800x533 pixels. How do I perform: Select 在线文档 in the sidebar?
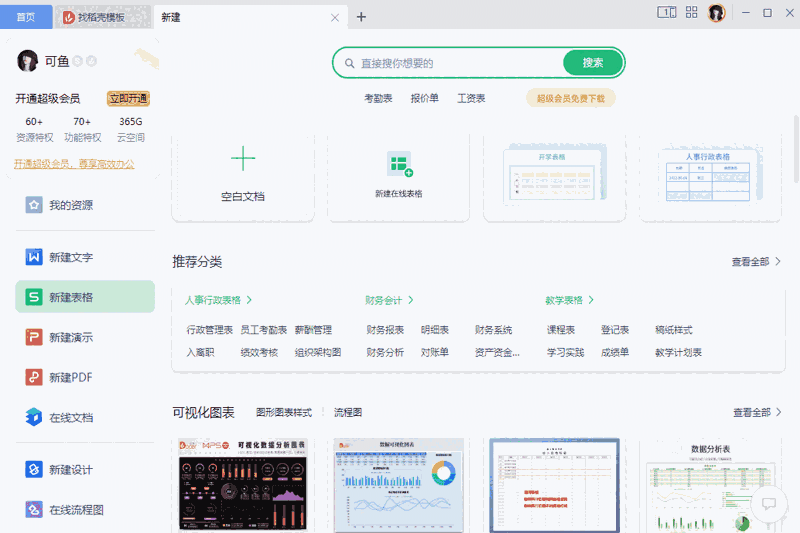[85, 417]
